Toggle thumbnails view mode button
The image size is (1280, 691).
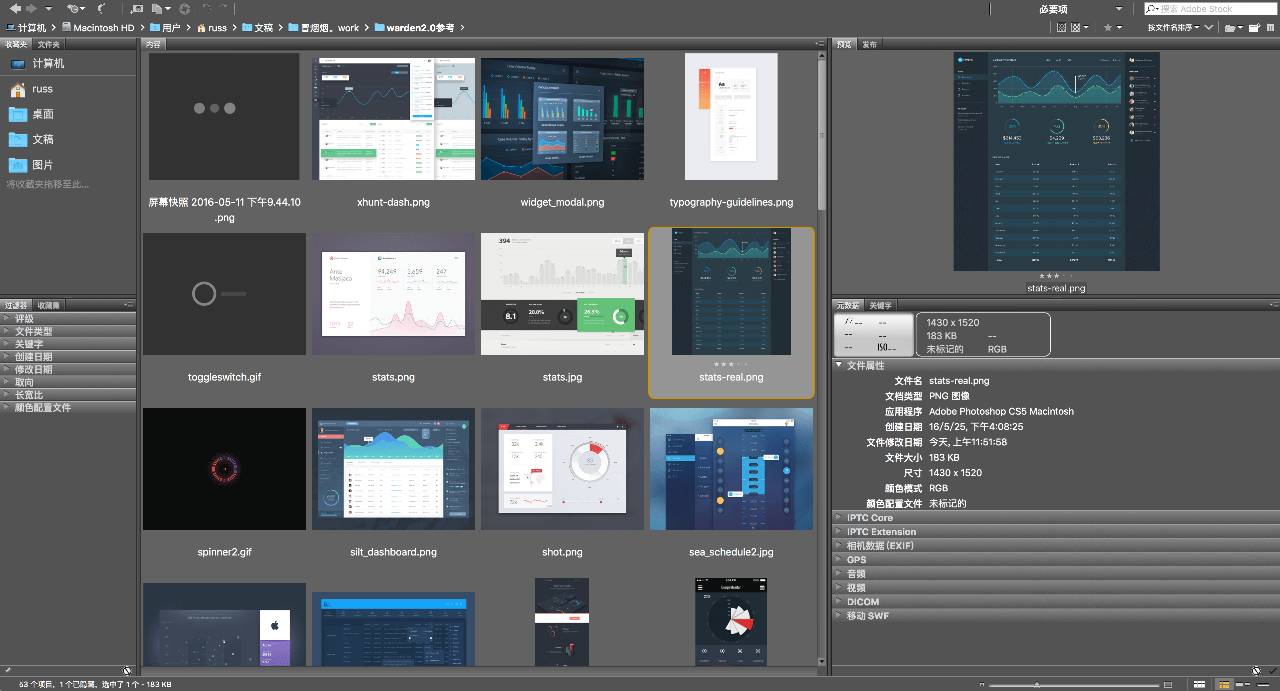(1224, 685)
